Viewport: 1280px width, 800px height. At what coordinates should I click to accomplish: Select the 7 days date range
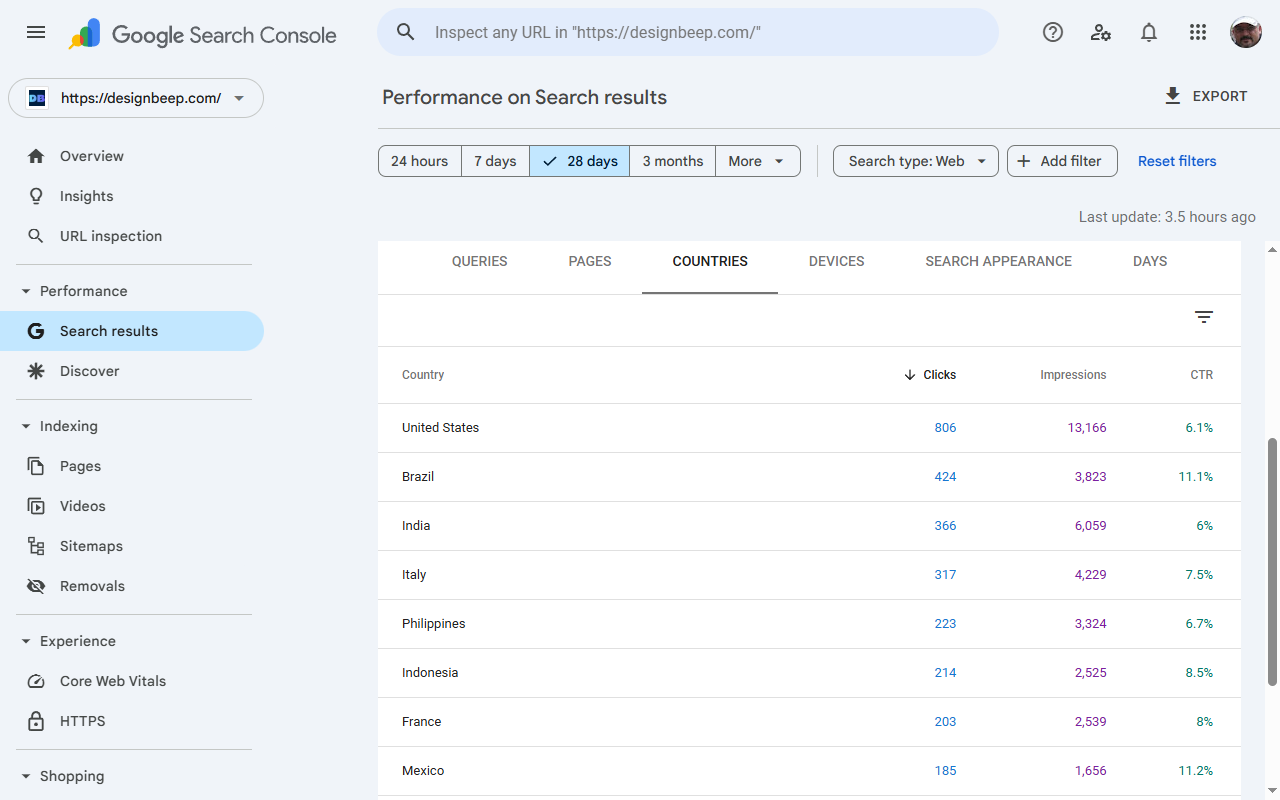495,161
